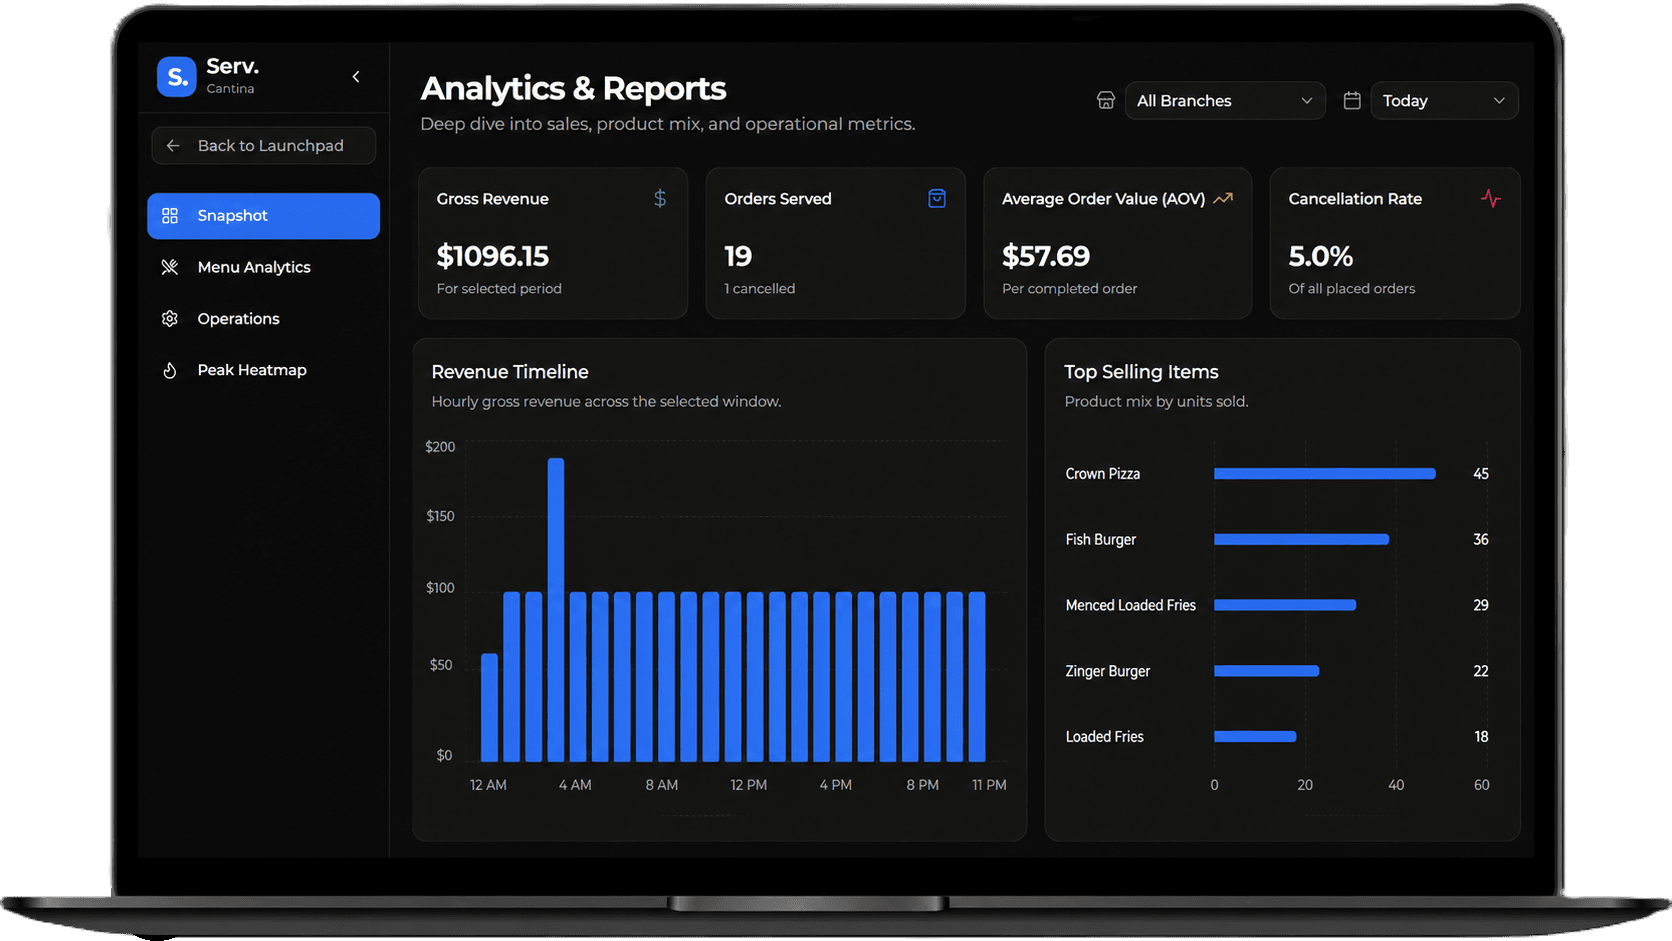Click the Zinger Burger label

pyautogui.click(x=1108, y=671)
